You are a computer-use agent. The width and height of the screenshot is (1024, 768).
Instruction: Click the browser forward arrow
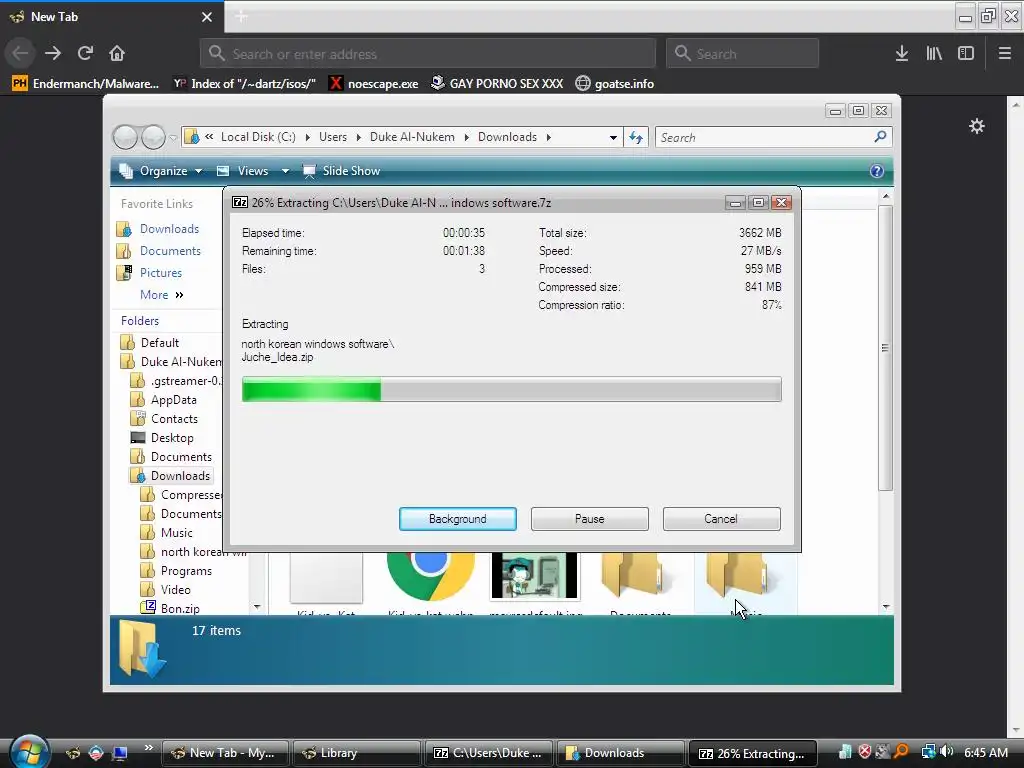(x=53, y=53)
